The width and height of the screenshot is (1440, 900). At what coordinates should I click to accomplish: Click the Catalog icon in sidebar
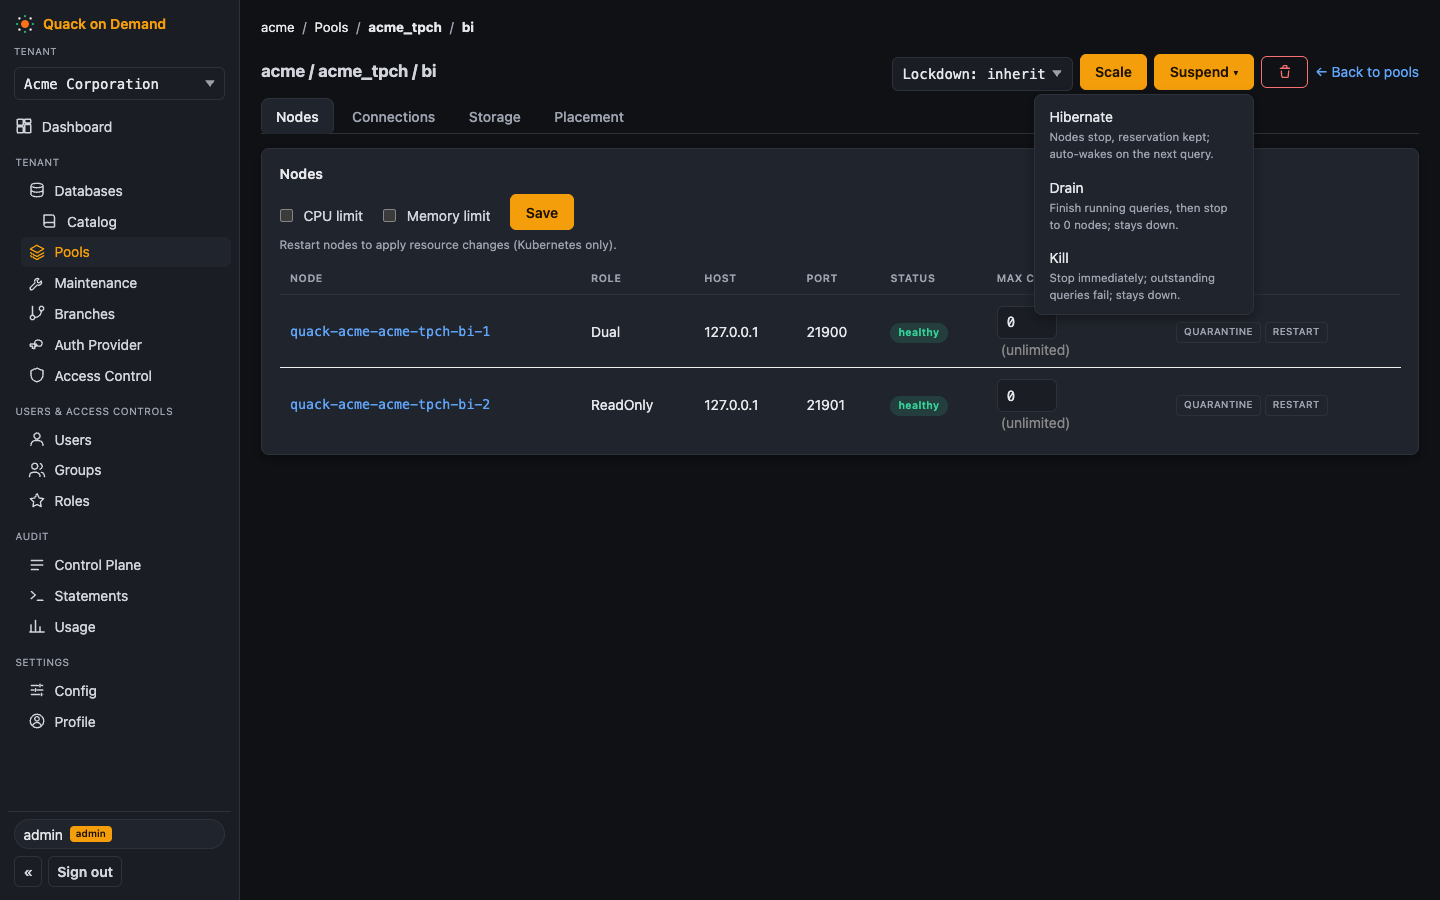[x=49, y=221]
